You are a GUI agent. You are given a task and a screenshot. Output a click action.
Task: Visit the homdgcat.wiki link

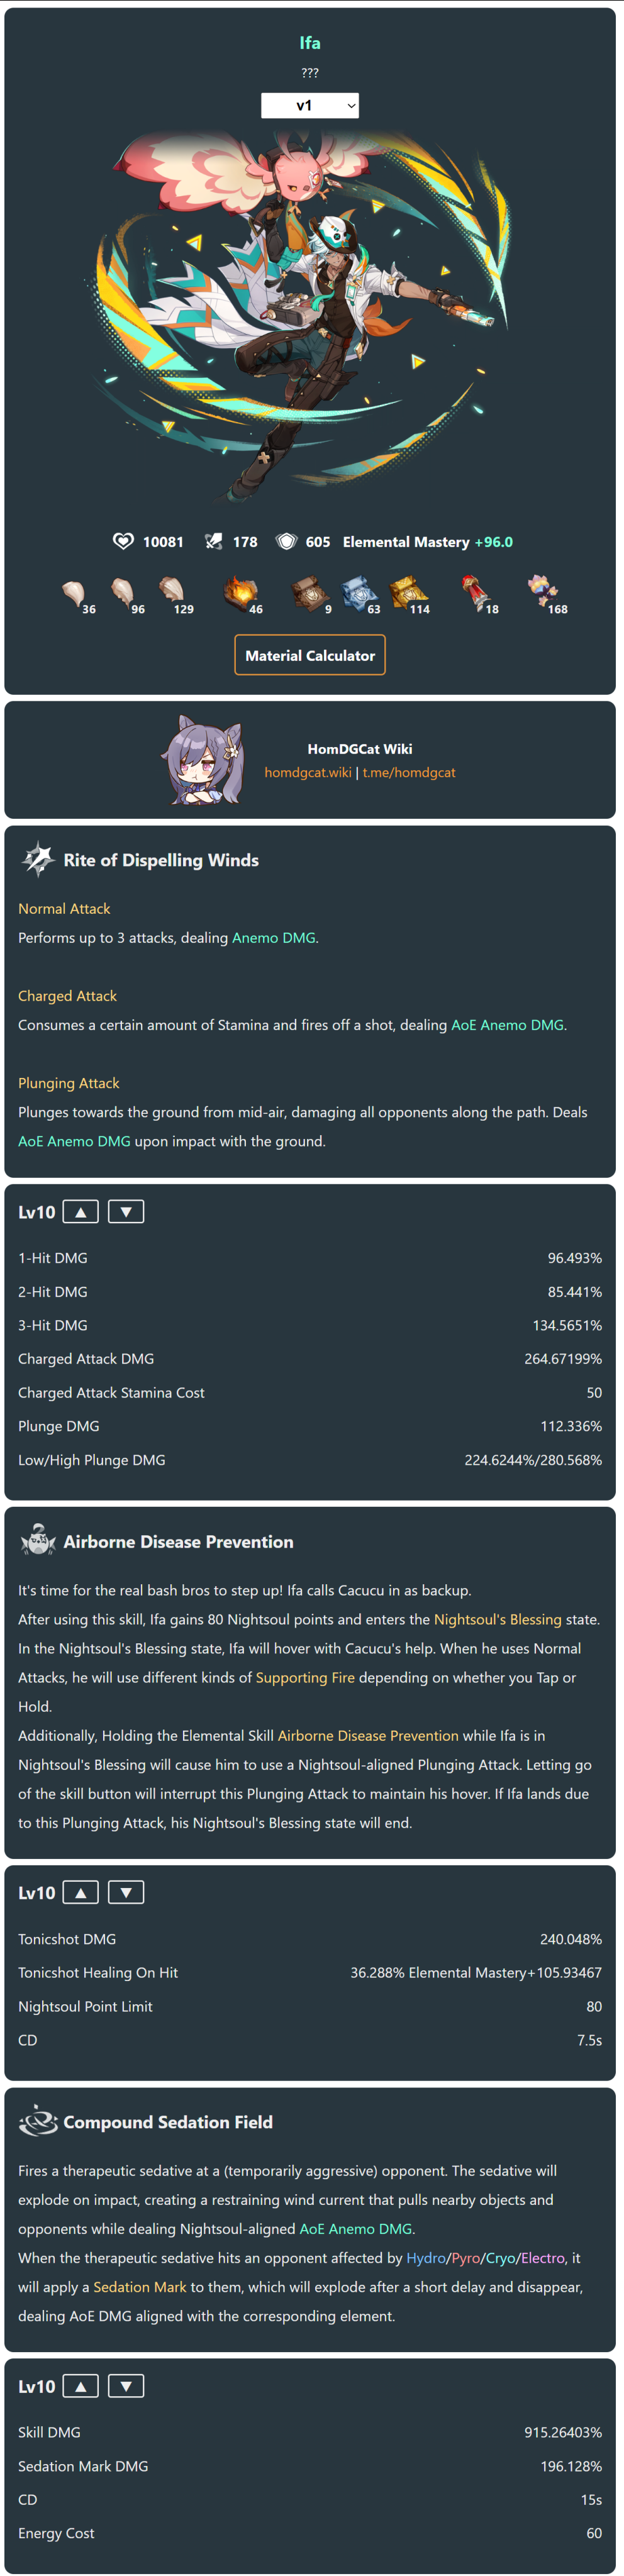point(308,773)
